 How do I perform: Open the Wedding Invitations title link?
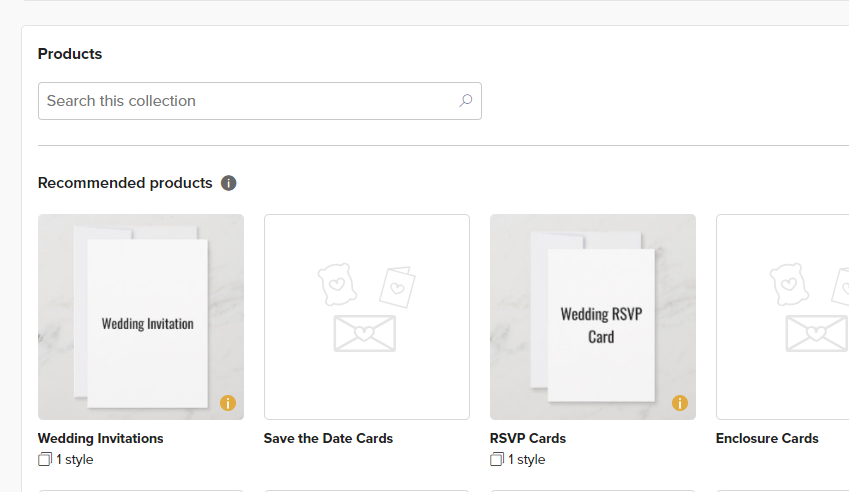pos(101,438)
